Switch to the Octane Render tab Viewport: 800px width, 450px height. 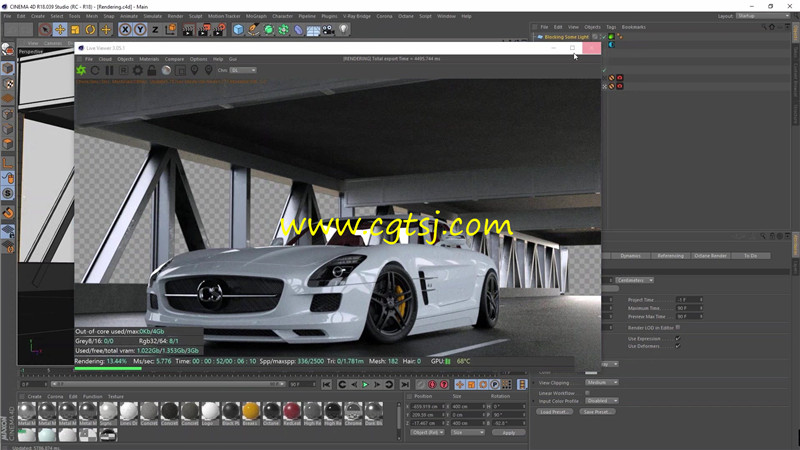pos(710,256)
